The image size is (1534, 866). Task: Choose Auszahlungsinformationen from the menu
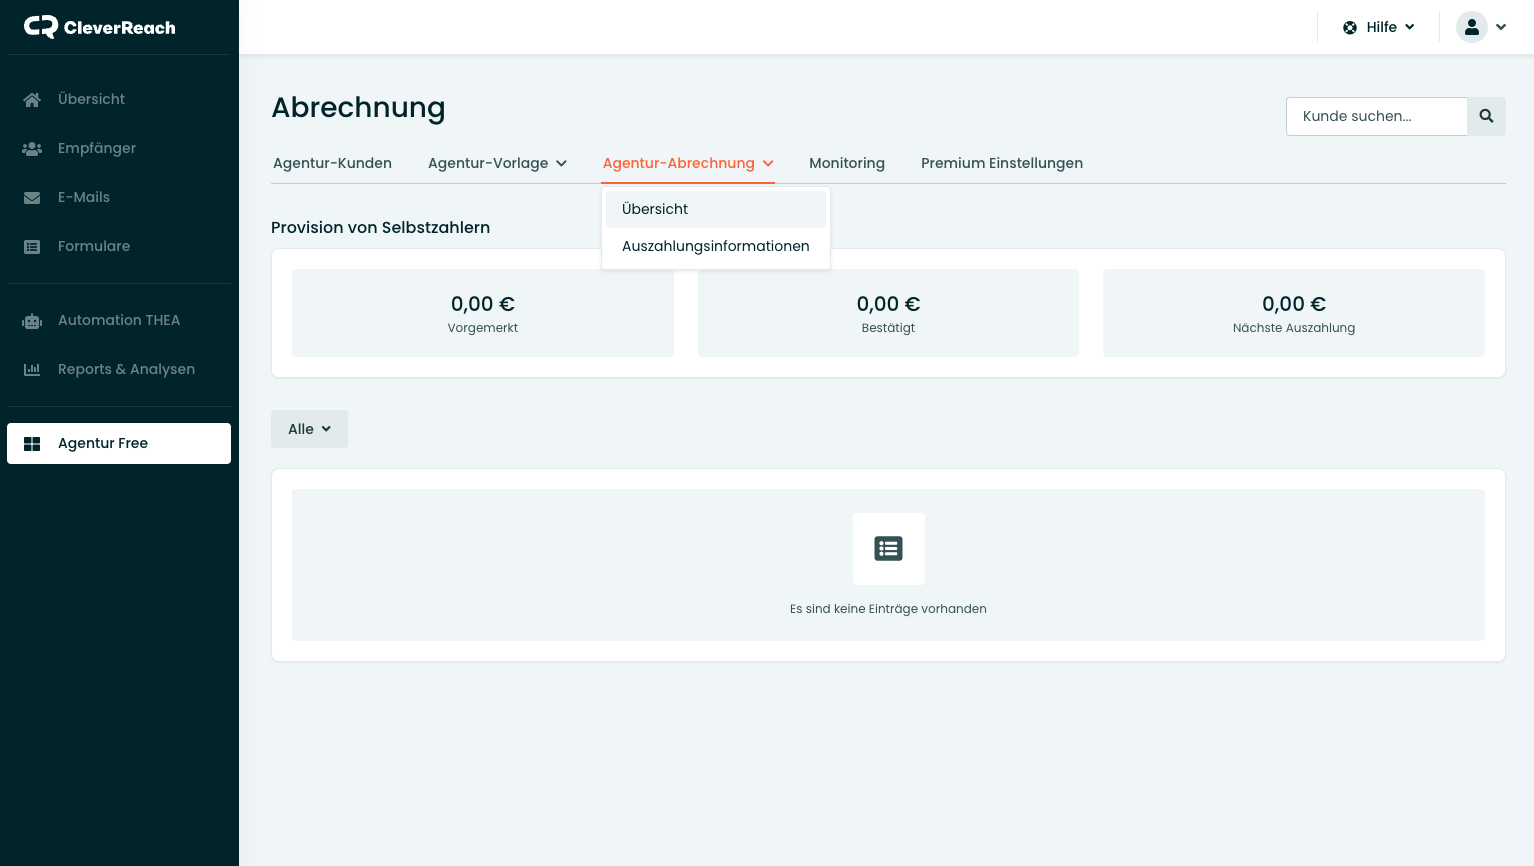coord(715,246)
